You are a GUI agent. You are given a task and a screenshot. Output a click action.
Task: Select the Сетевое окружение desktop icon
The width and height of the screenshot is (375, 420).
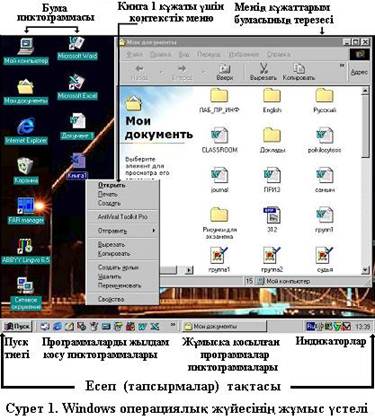(26, 293)
